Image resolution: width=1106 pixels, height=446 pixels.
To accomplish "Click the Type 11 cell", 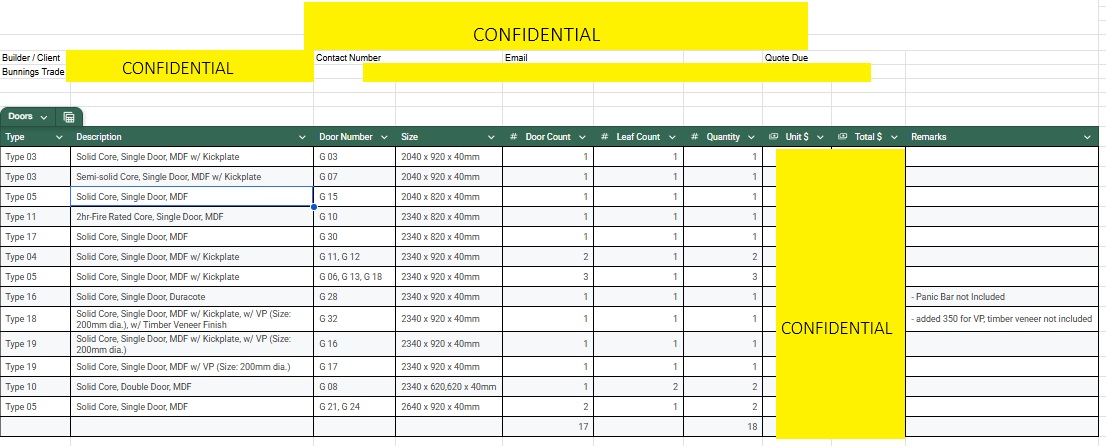I will (x=35, y=217).
